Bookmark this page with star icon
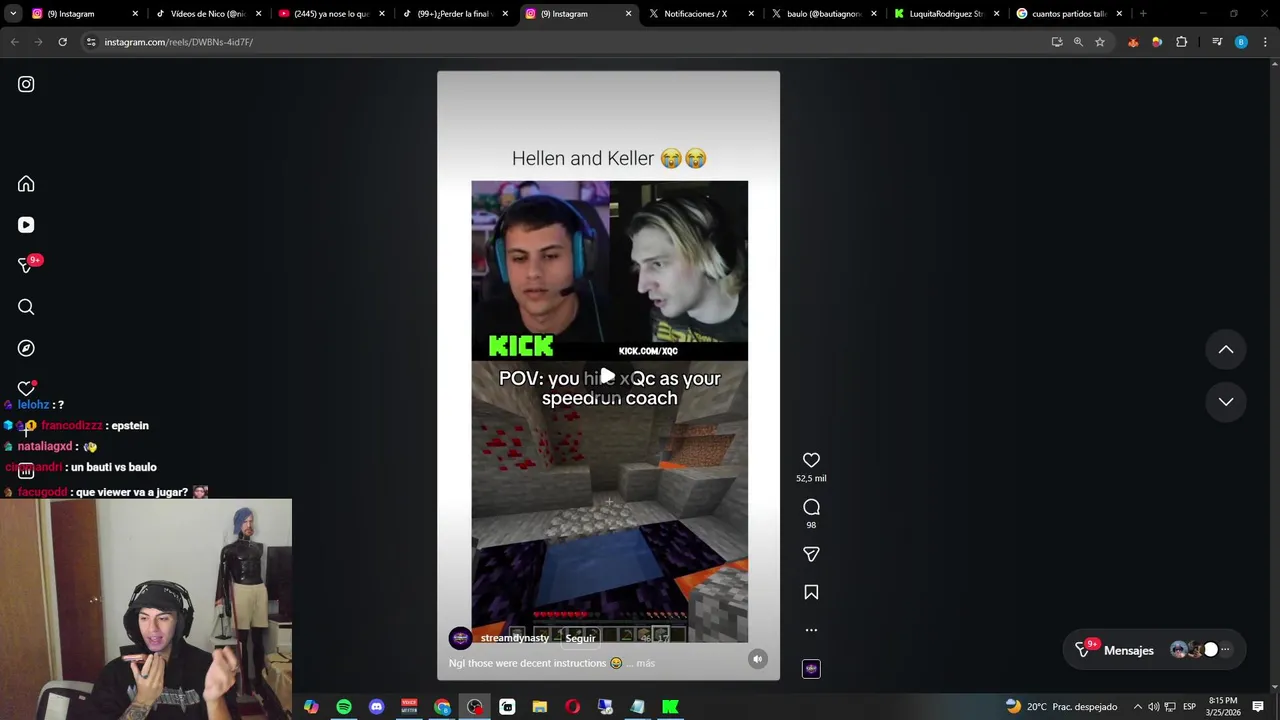 pyautogui.click(x=1100, y=42)
